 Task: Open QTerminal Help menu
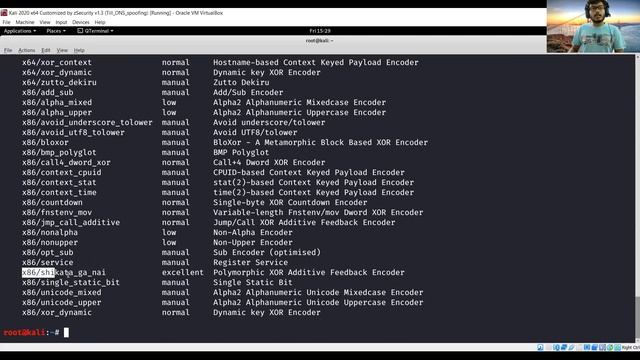point(79,50)
